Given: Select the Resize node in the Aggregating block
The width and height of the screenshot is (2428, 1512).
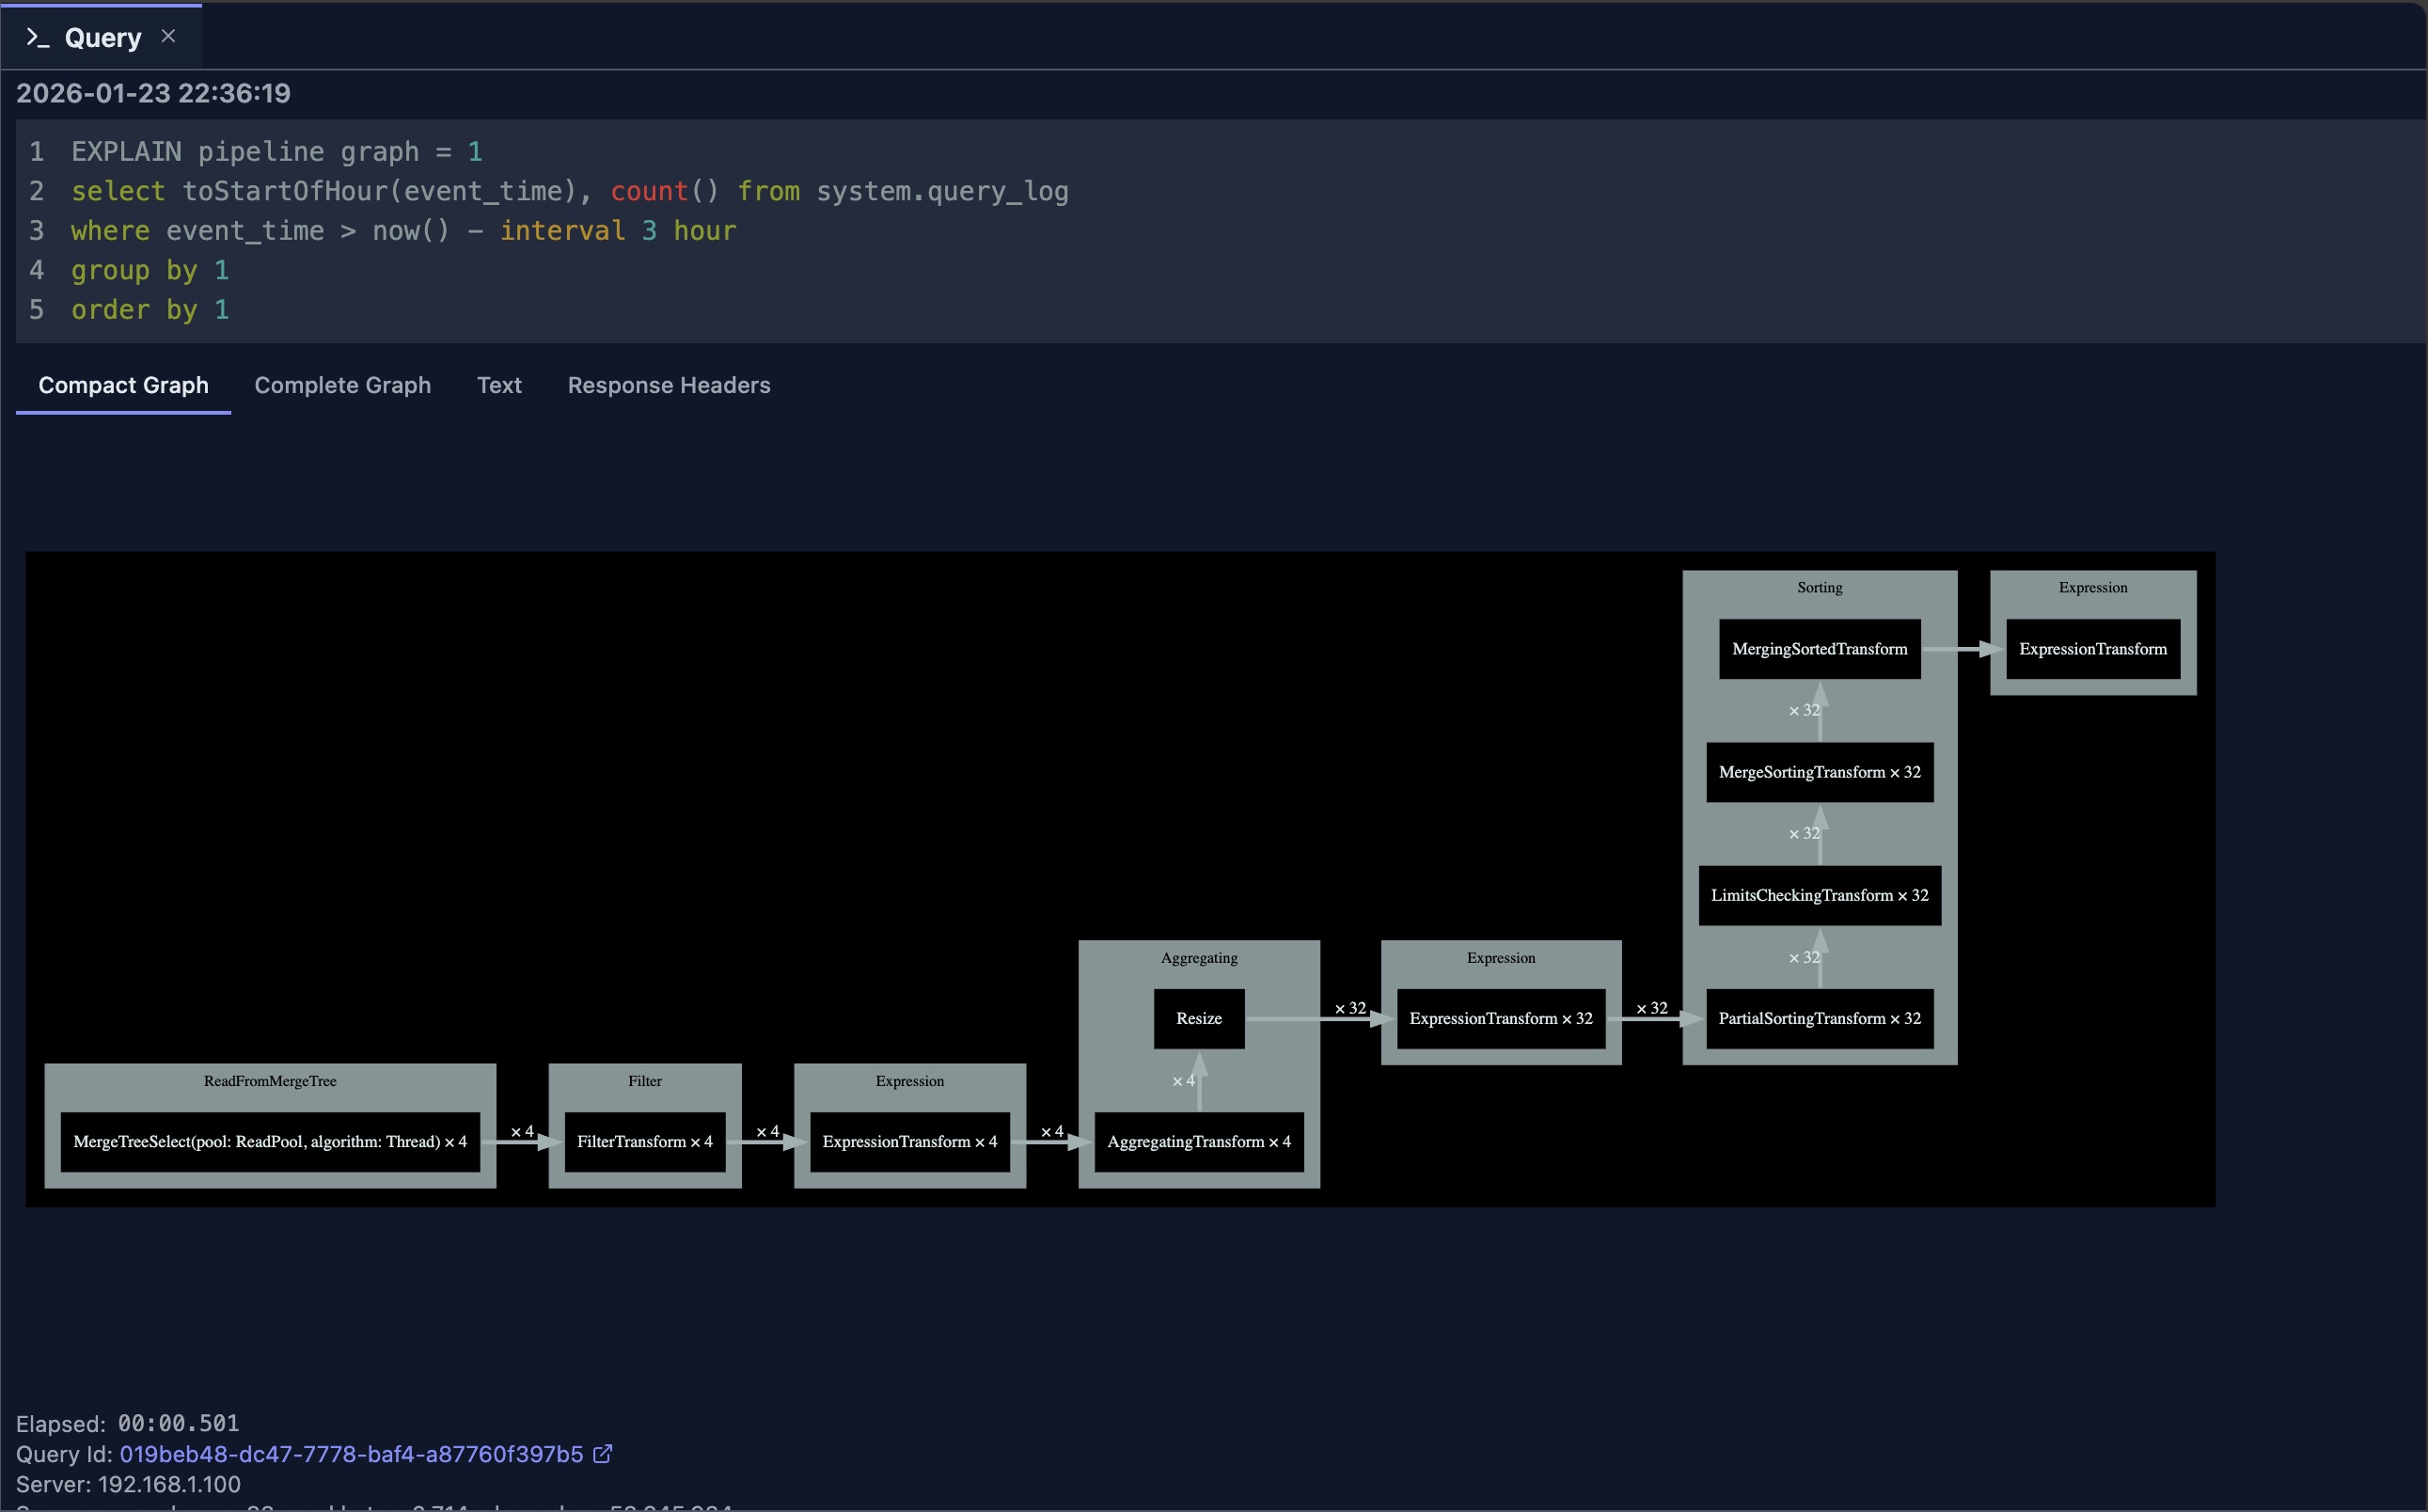Looking at the screenshot, I should (x=1198, y=1017).
